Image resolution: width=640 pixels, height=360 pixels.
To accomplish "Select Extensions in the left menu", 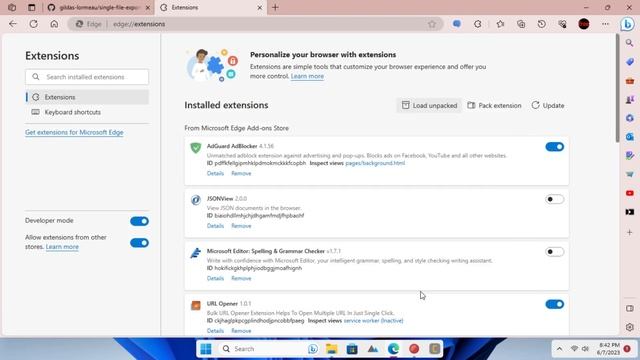I will click(x=87, y=97).
